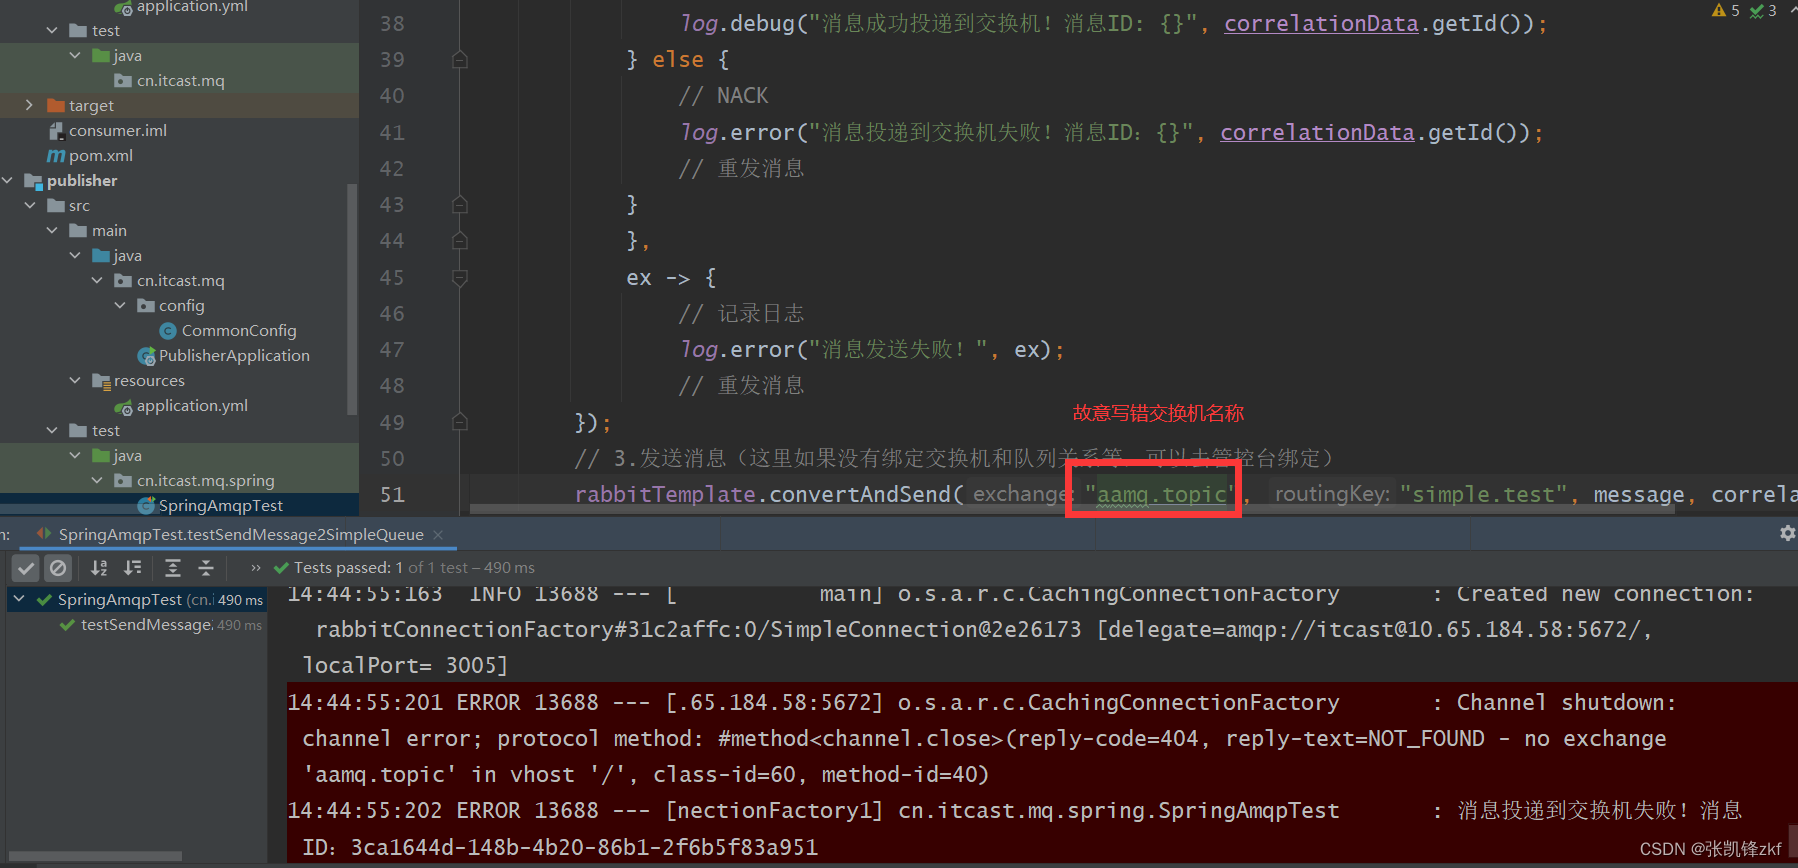Open Run panel settings gear

pyautogui.click(x=1787, y=534)
